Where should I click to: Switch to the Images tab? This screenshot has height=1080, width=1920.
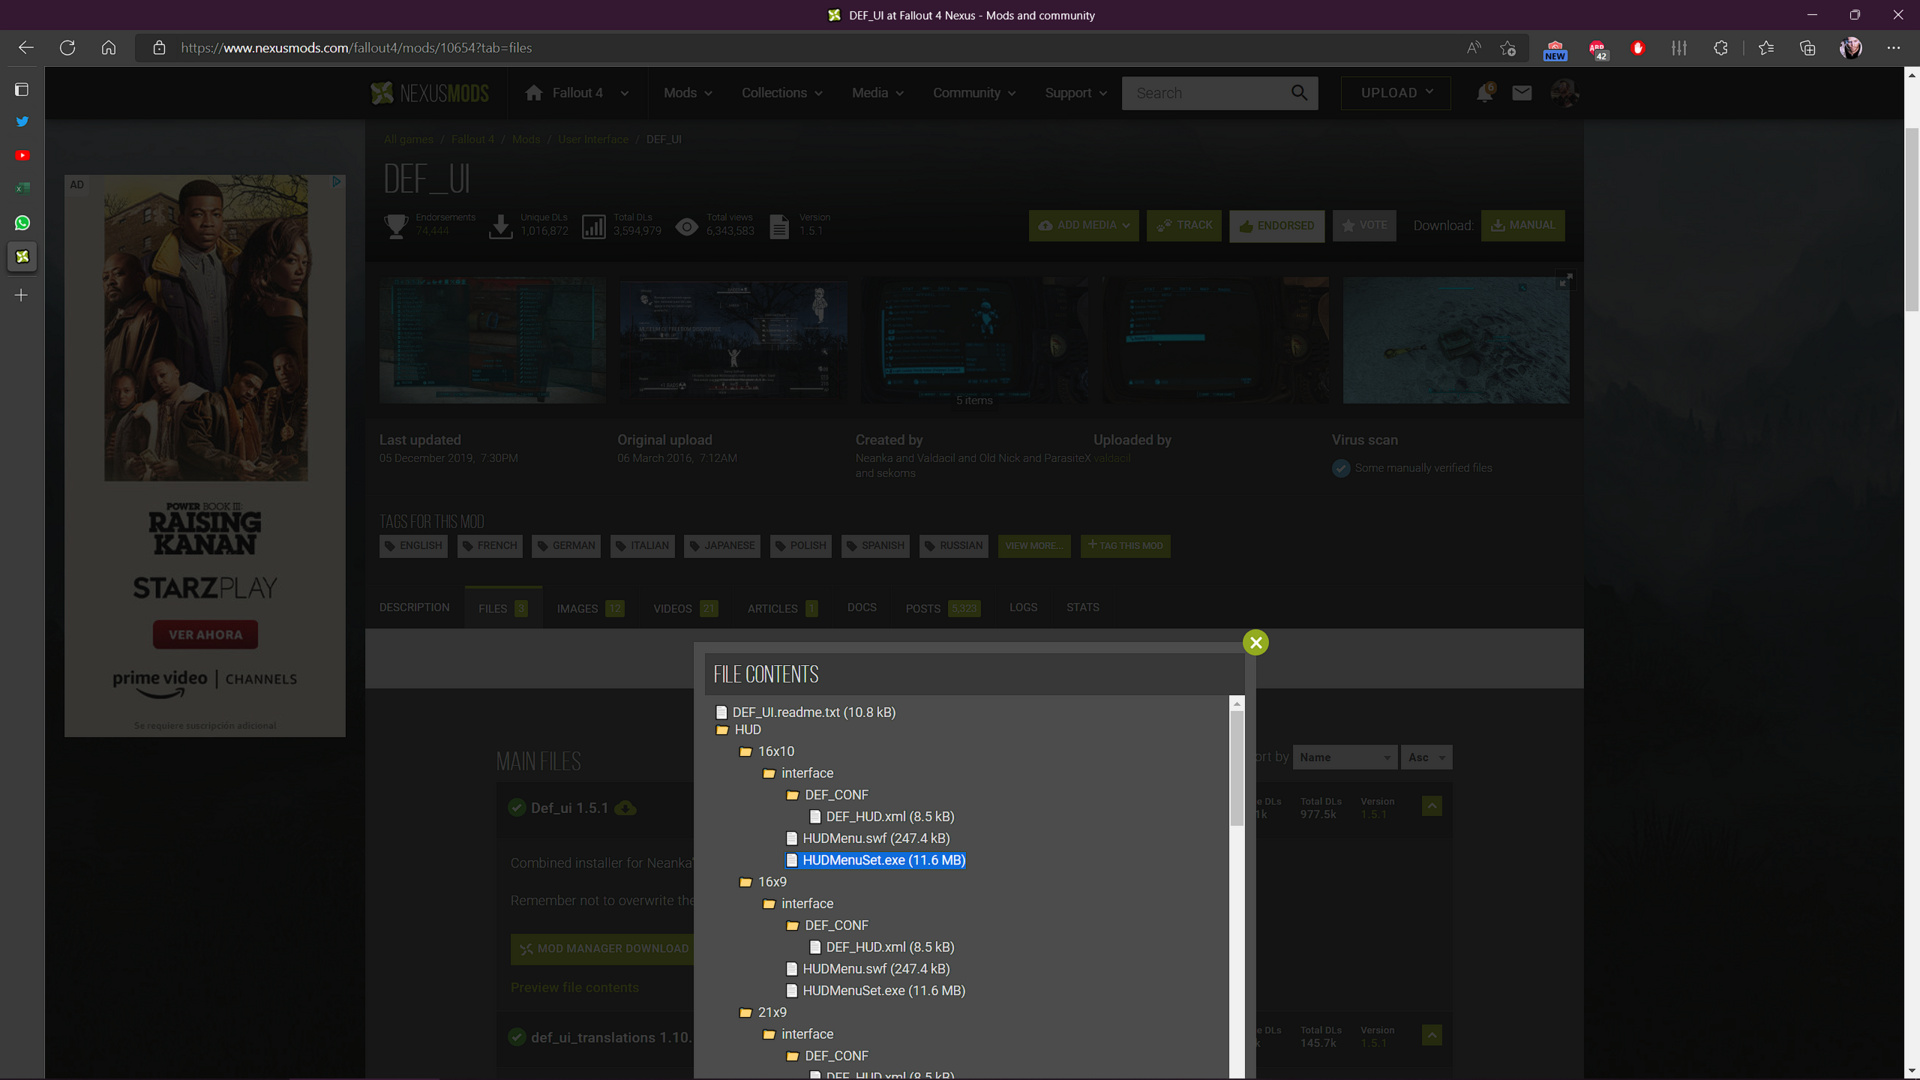click(590, 608)
